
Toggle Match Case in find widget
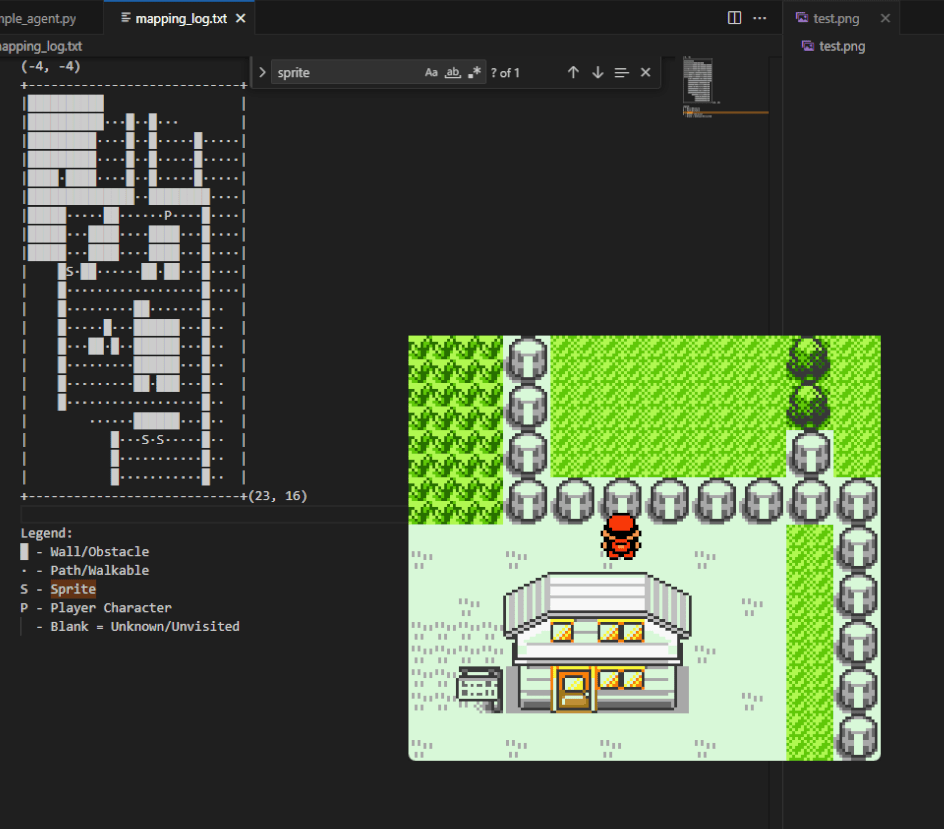click(431, 73)
